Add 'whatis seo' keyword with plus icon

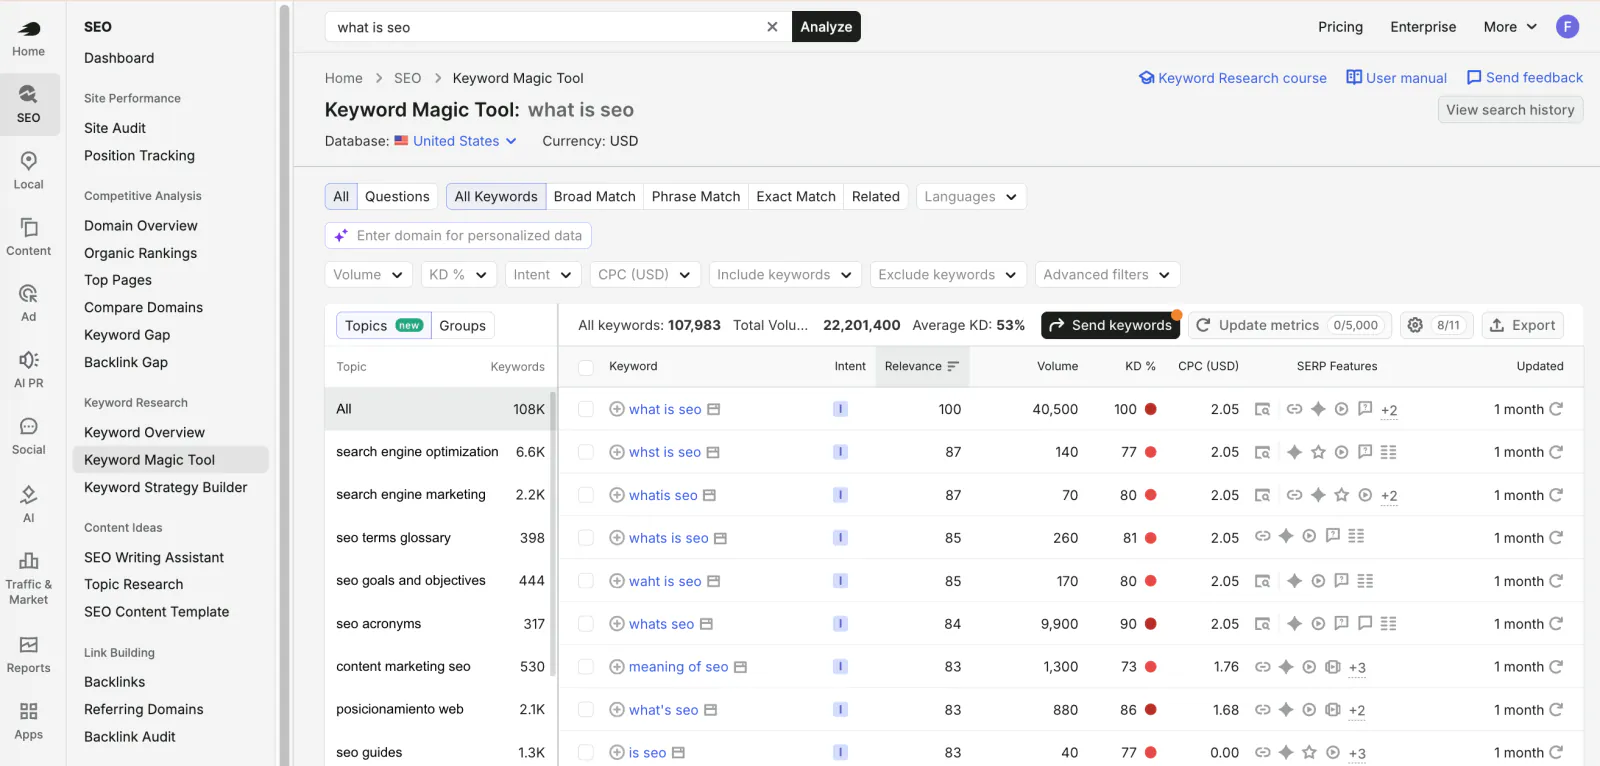(x=617, y=495)
